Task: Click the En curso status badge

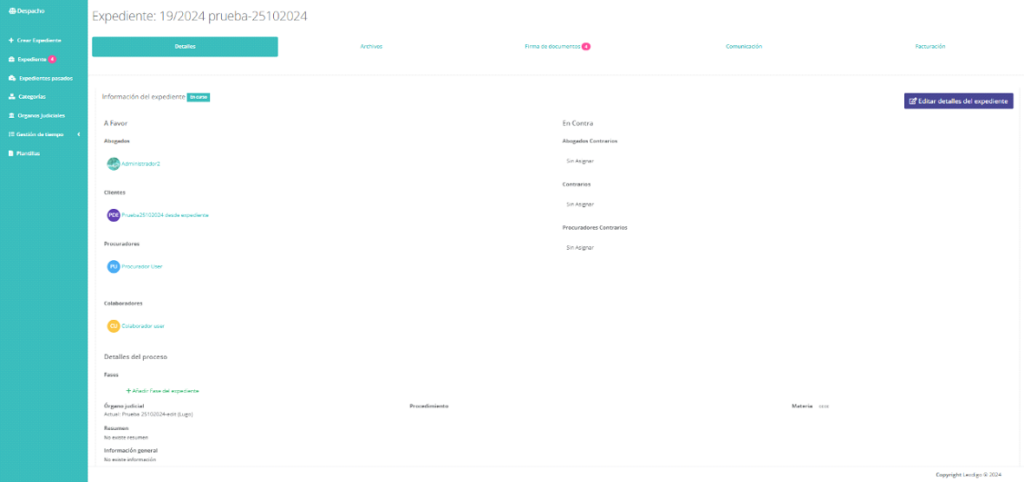Action: pyautogui.click(x=198, y=97)
